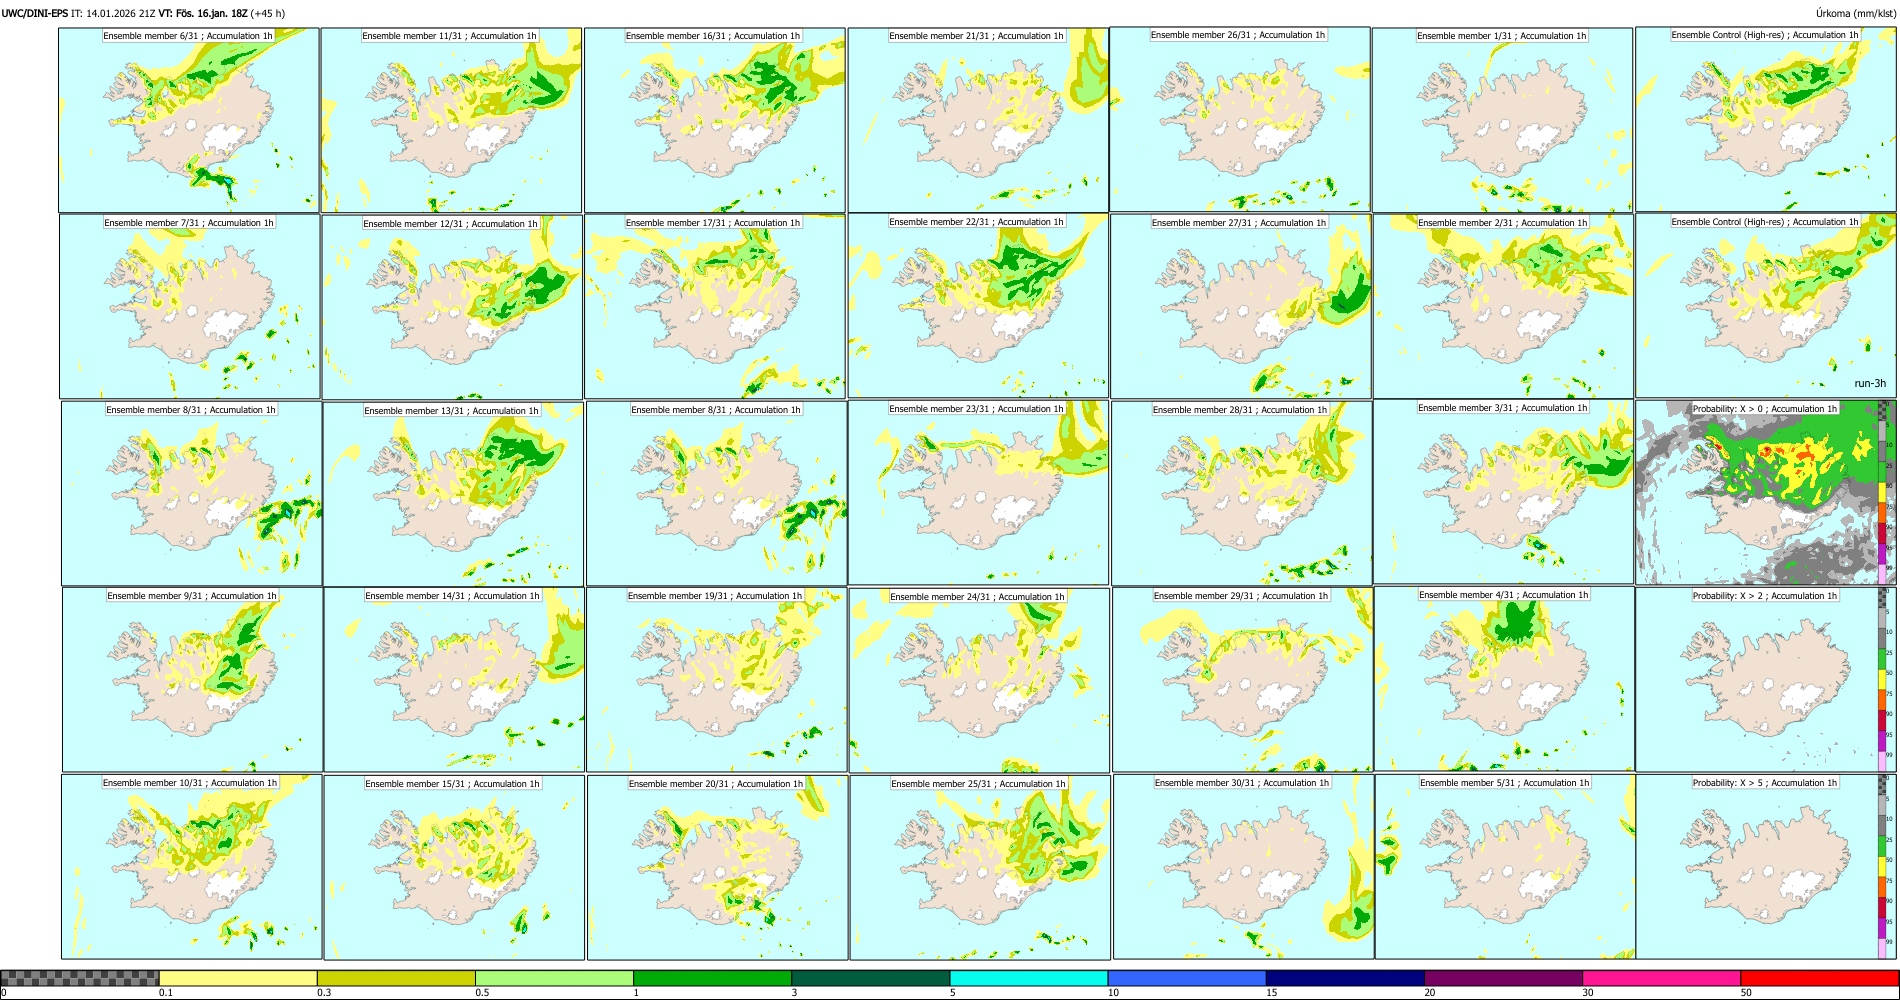
Task: Click the Ensemble member 19/31 map
Action: (x=716, y=680)
